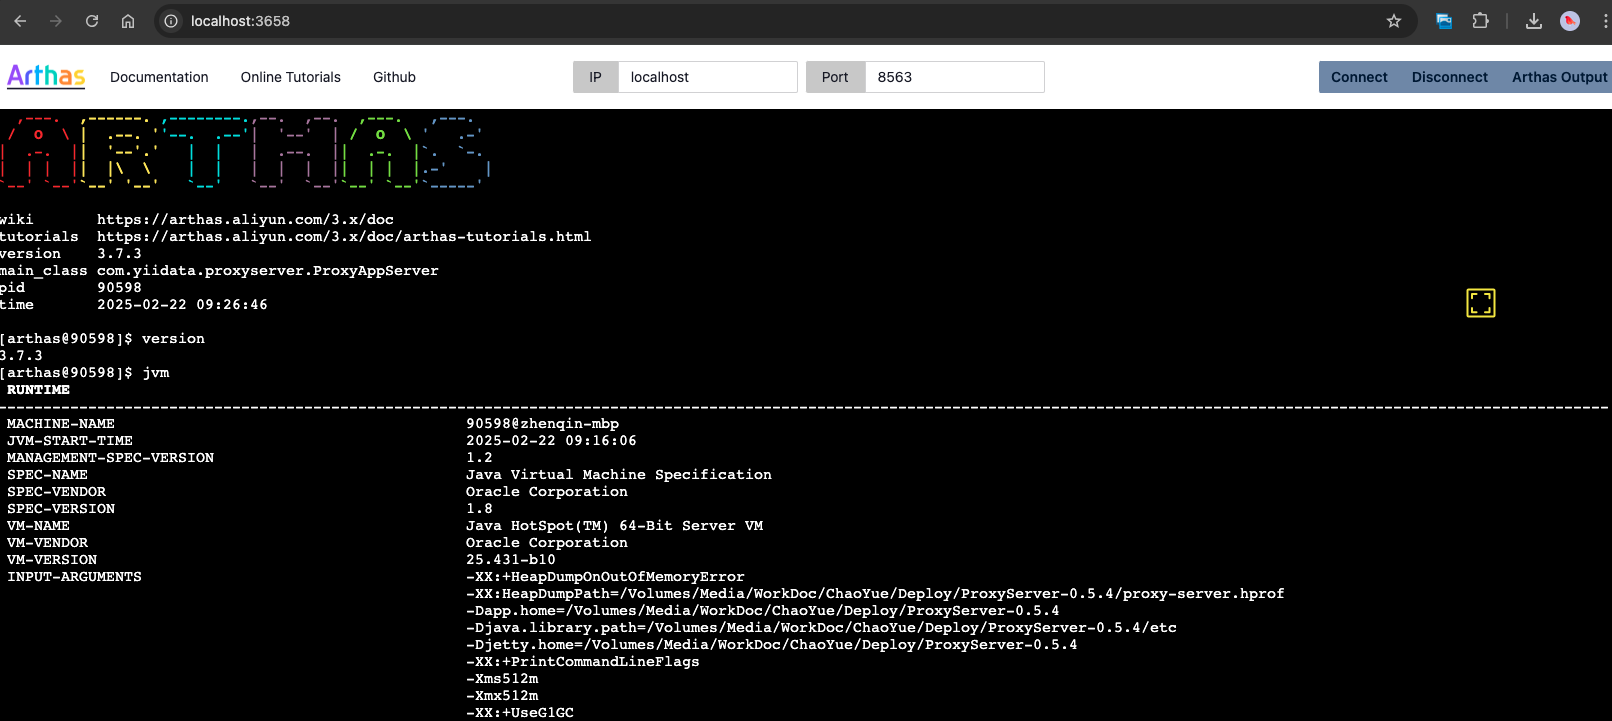The image size is (1612, 721).
Task: Click the RUNTIME section heading
Action: (38, 389)
